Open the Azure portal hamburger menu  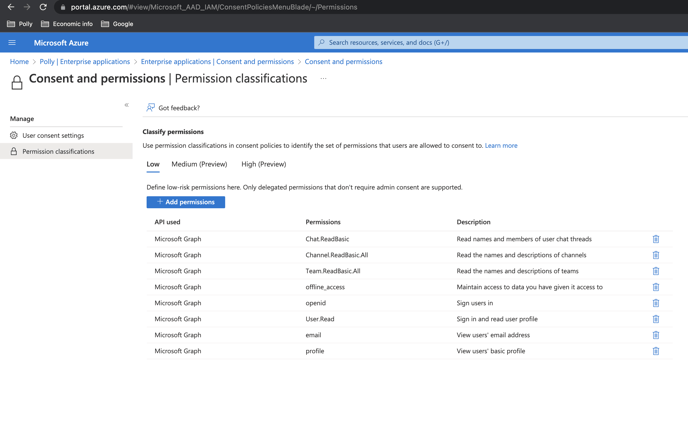[x=12, y=43]
